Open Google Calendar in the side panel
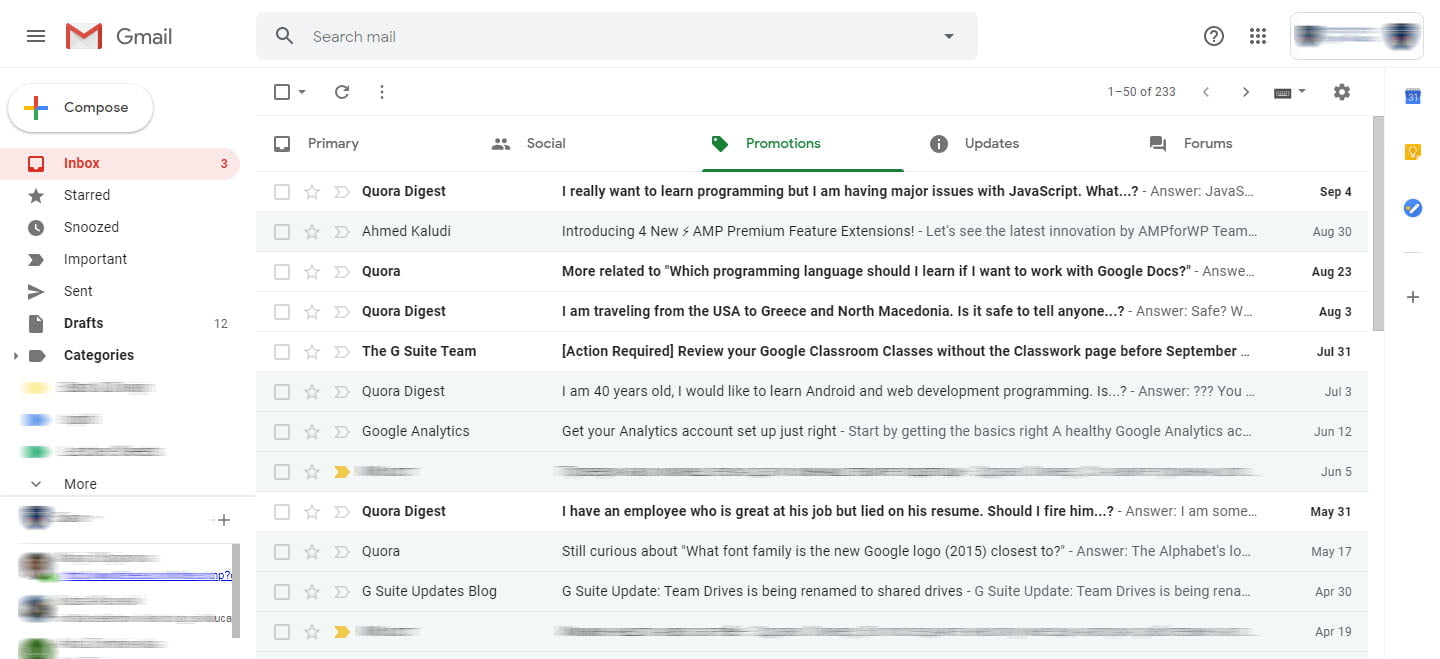 pyautogui.click(x=1412, y=96)
